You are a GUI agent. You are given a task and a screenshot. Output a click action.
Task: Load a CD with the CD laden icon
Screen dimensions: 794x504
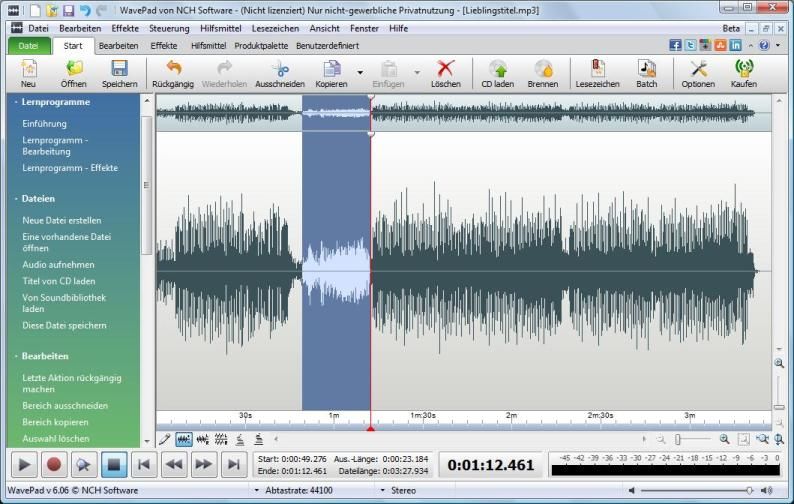(x=498, y=68)
